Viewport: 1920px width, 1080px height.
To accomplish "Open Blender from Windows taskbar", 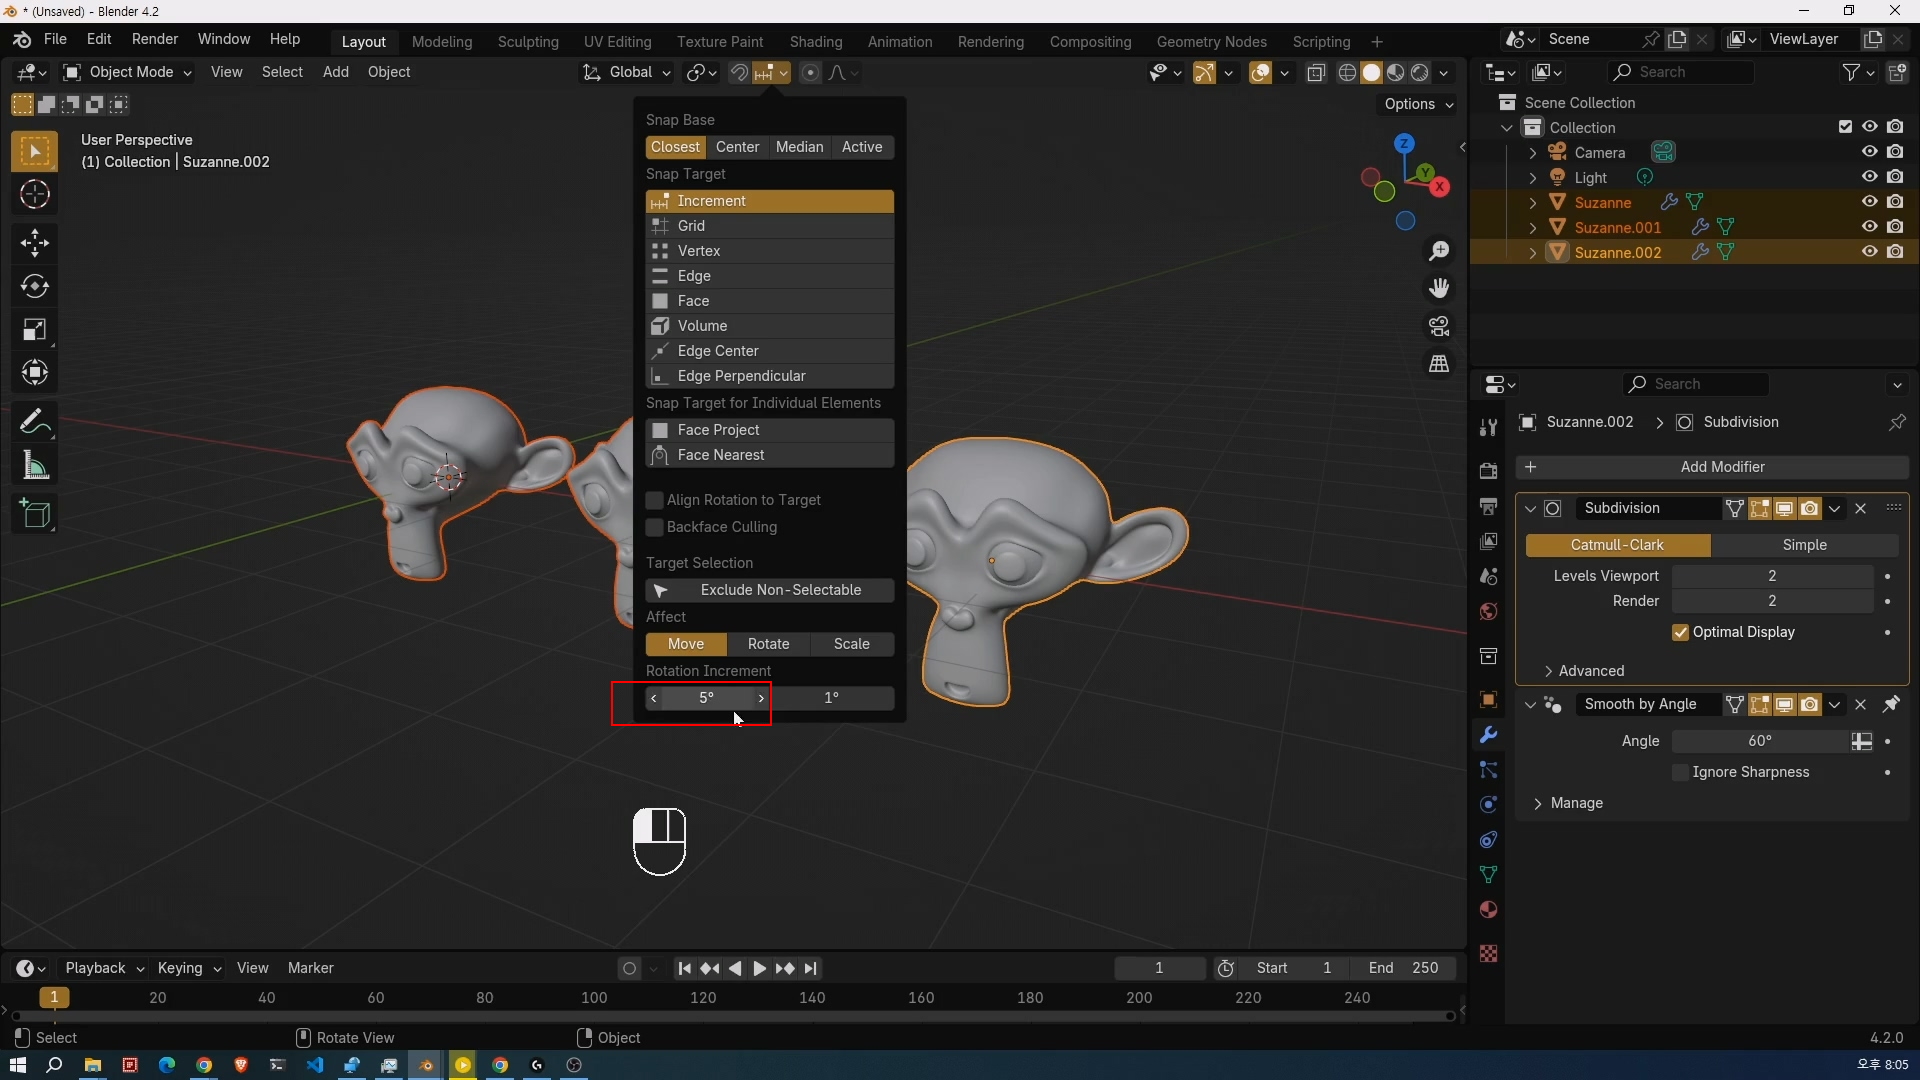I will pyautogui.click(x=426, y=1065).
